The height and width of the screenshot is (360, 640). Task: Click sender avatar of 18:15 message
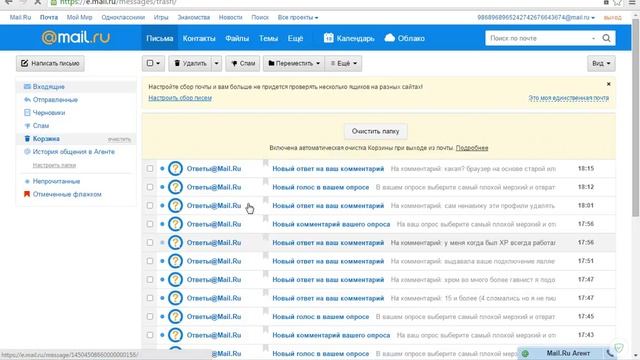(175, 169)
